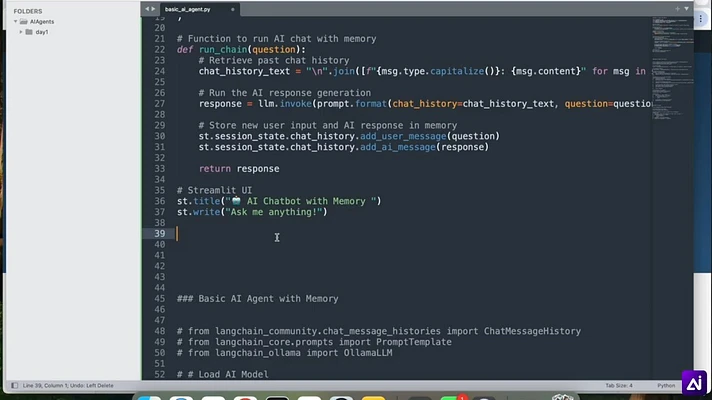Click the Ai logo badge

point(694,383)
